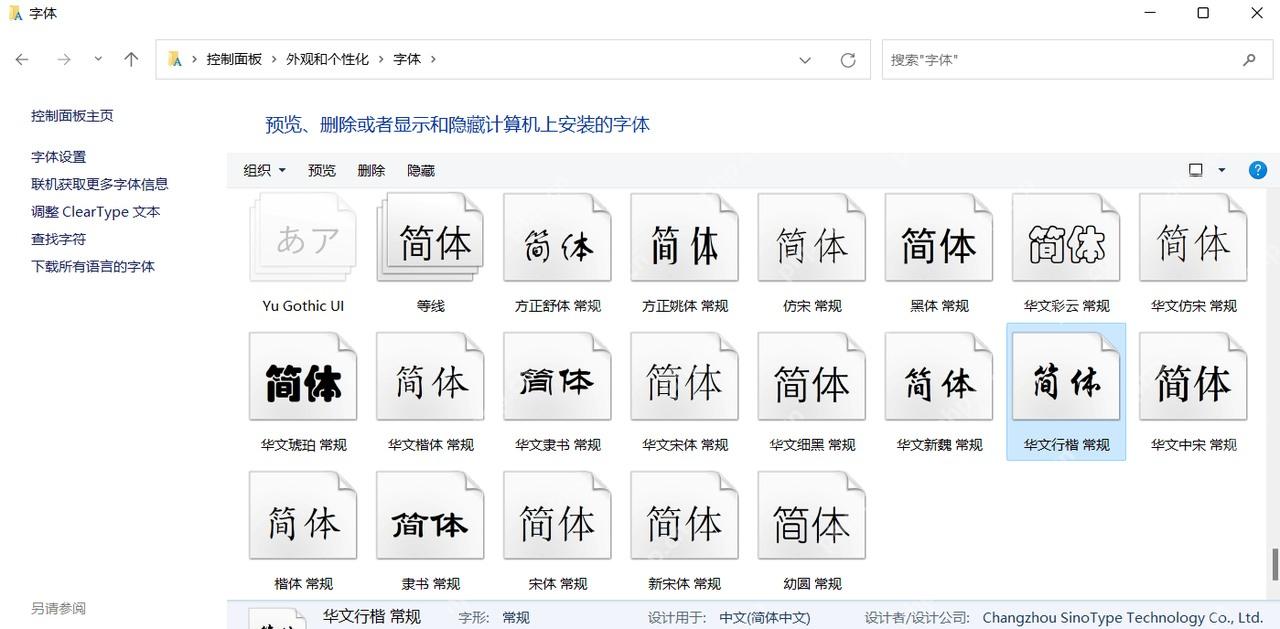Open the 组织 dropdown menu
Viewport: 1280px width, 629px height.
coord(265,170)
